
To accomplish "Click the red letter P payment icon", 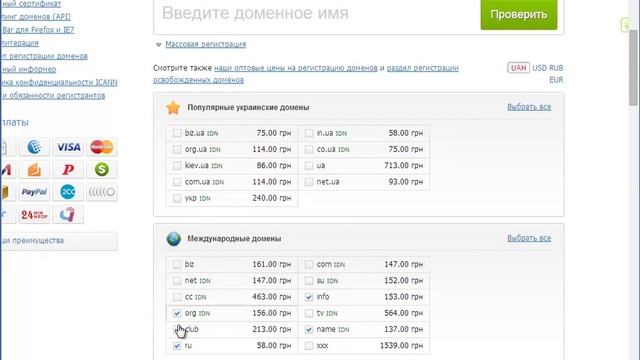I will (68, 169).
